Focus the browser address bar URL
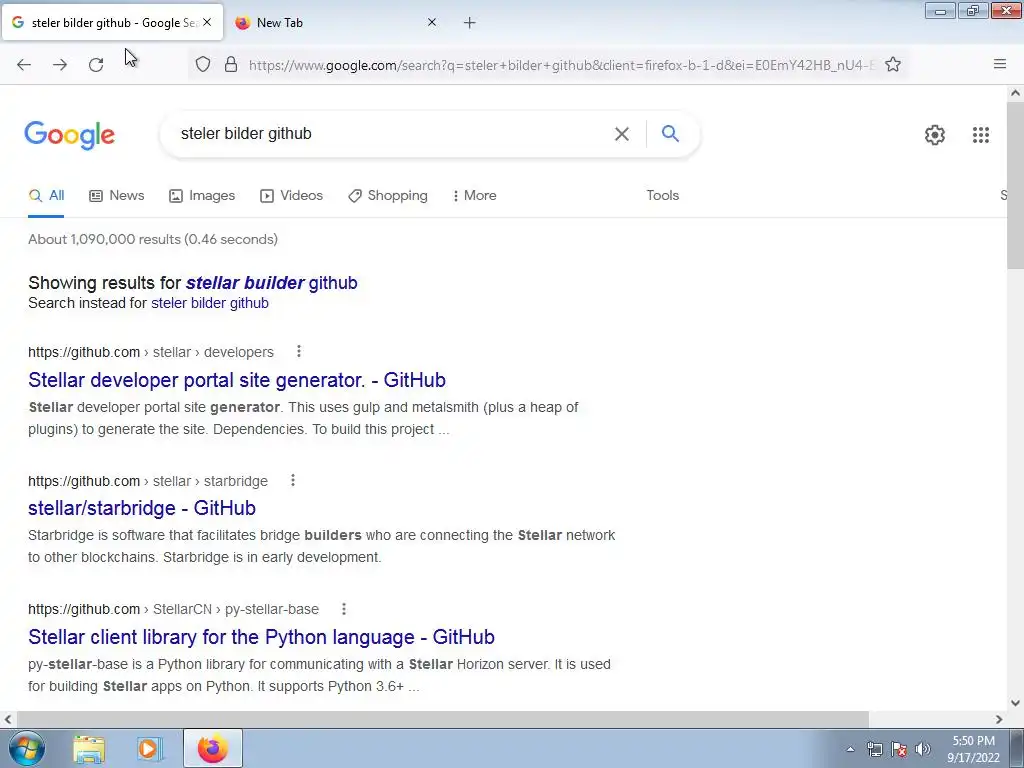 (561, 65)
